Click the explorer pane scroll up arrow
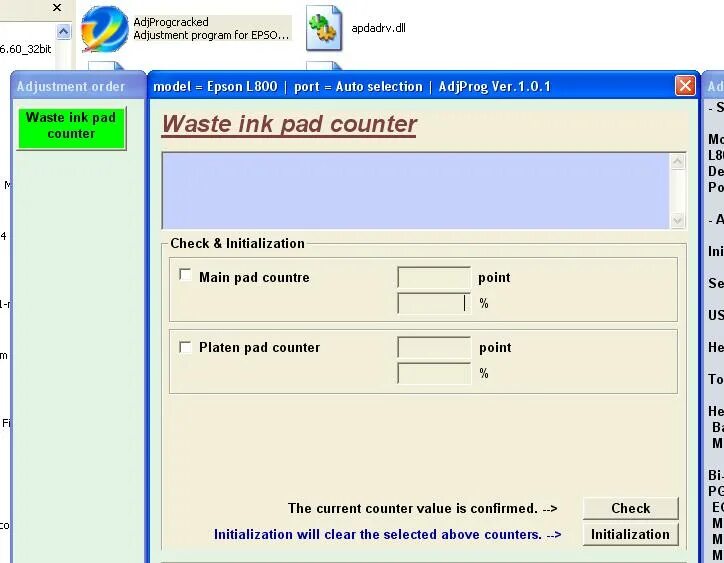Screen dimensions: 724x563 [x=63, y=32]
